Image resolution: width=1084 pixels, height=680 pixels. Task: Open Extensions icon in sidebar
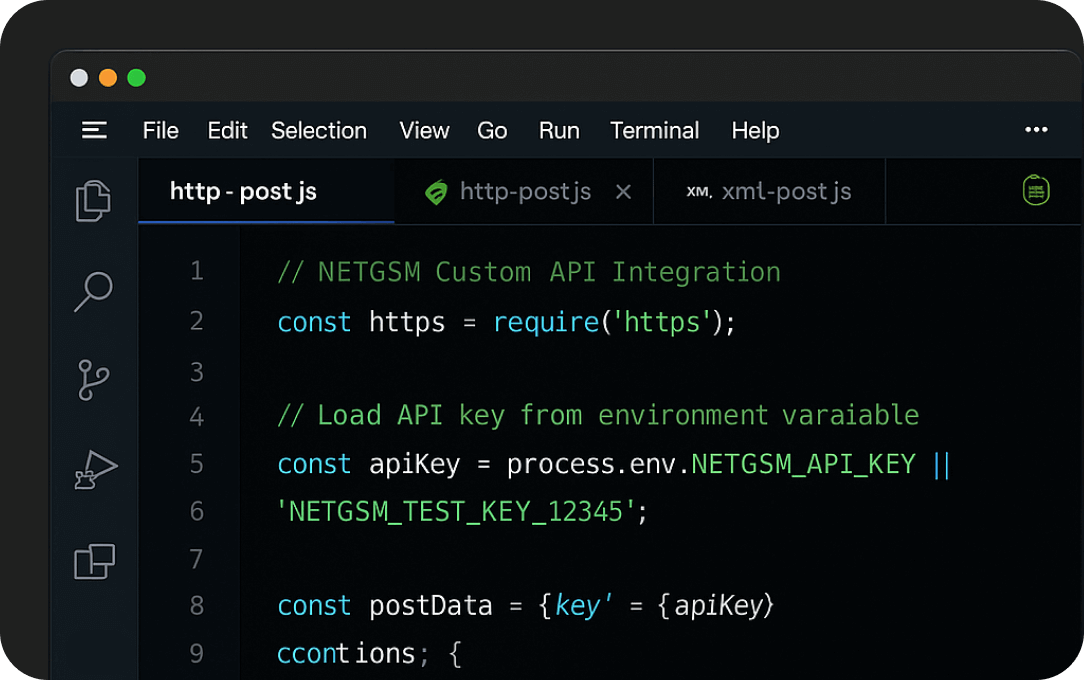pos(94,561)
